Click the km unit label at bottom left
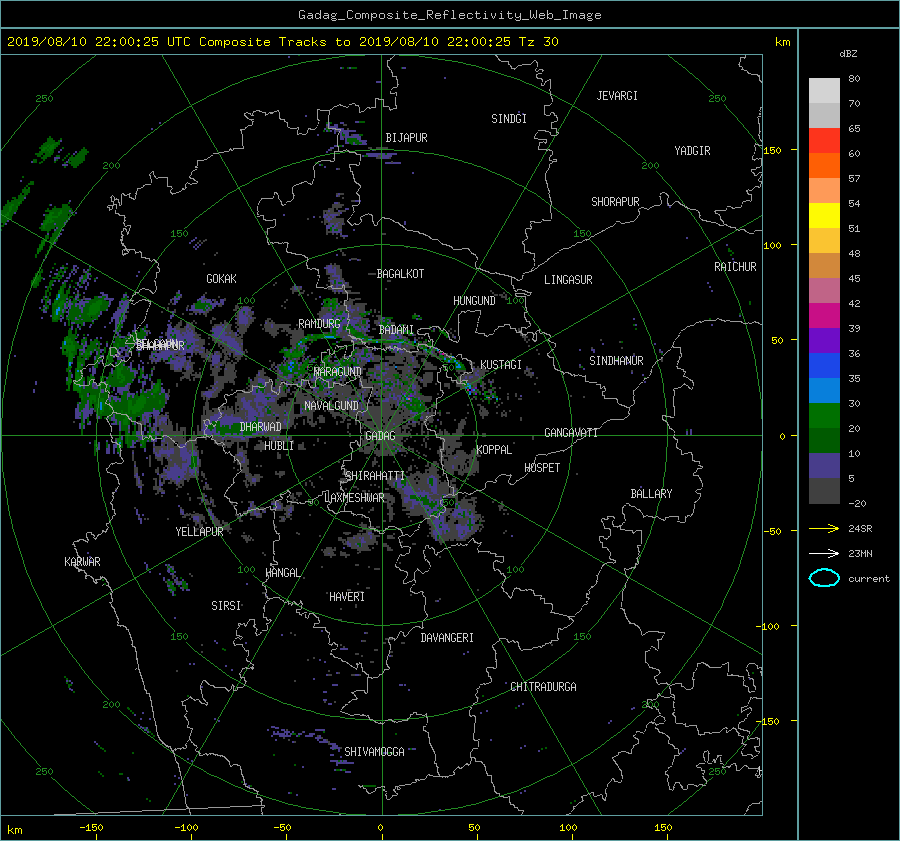The width and height of the screenshot is (900, 841). point(14,830)
